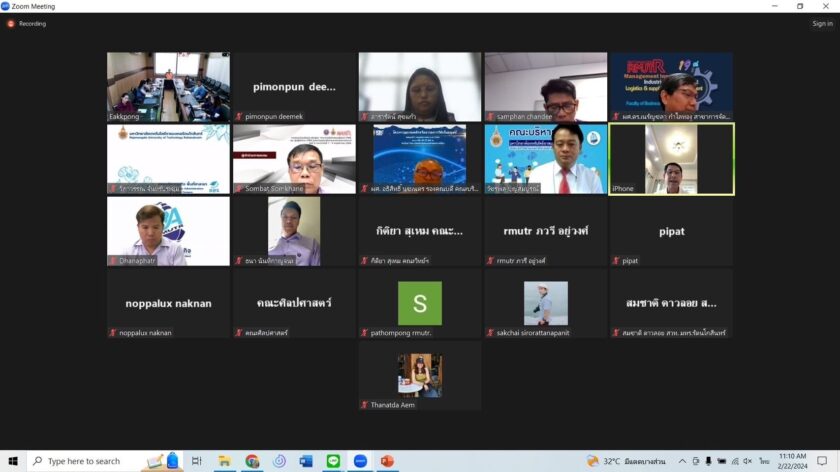Open the Windows Start menu
Screen dimensions: 840x472
click(x=13, y=461)
